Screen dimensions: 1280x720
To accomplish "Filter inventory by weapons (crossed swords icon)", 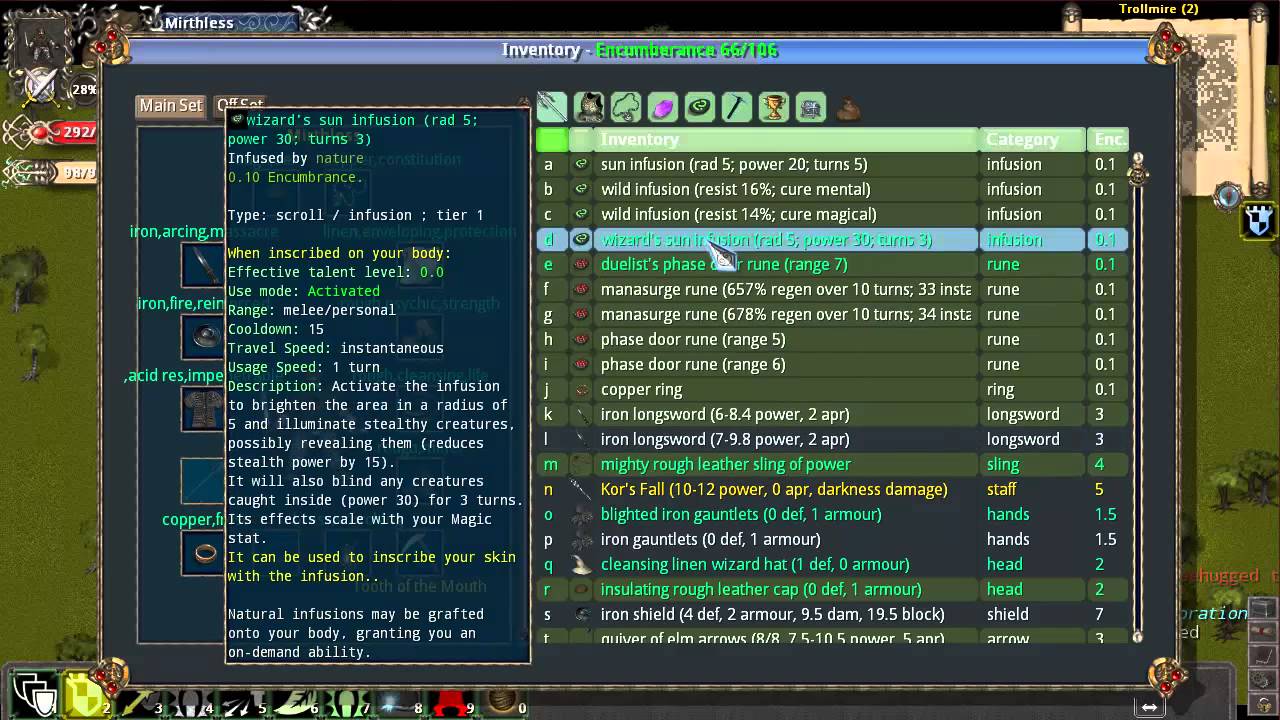I will click(x=552, y=106).
